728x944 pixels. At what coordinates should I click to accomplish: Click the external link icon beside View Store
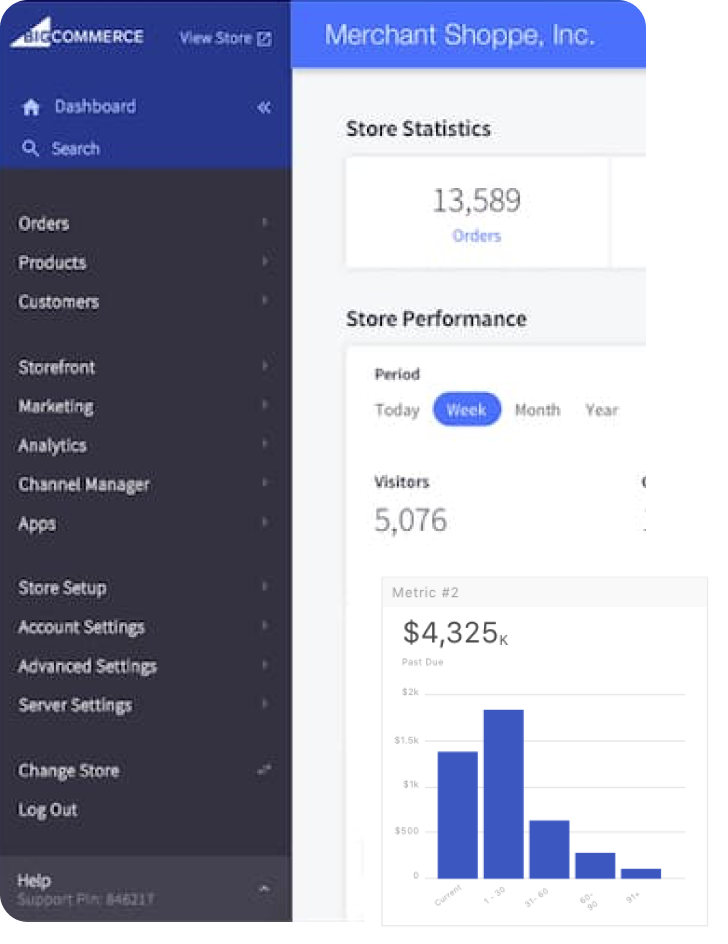pos(264,39)
